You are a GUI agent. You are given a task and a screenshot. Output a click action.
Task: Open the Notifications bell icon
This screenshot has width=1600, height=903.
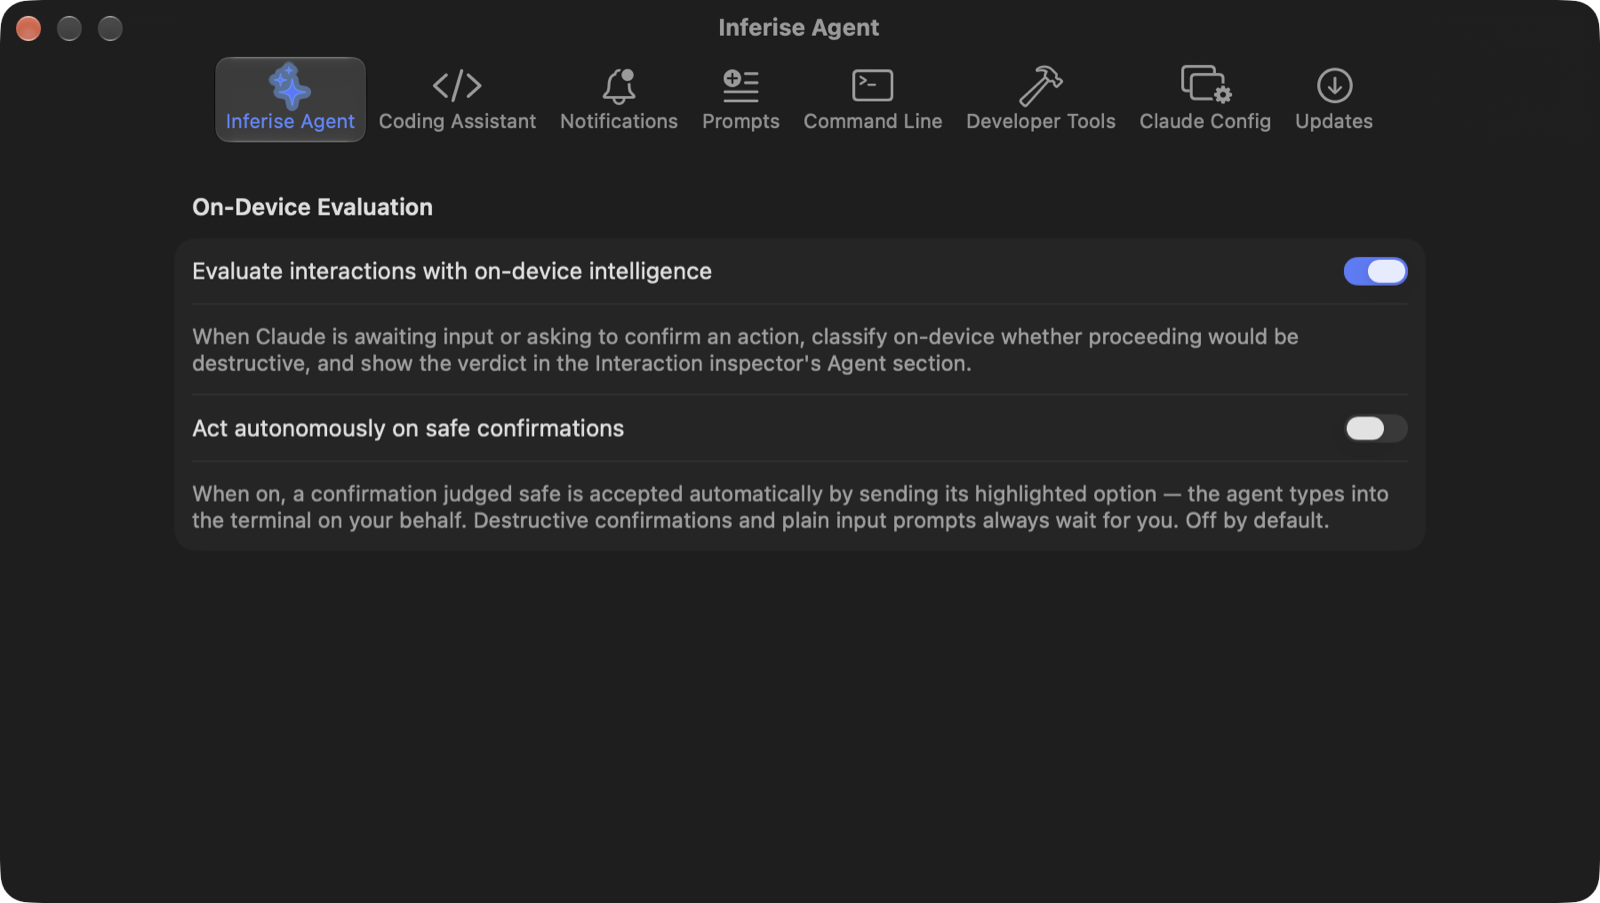(619, 86)
